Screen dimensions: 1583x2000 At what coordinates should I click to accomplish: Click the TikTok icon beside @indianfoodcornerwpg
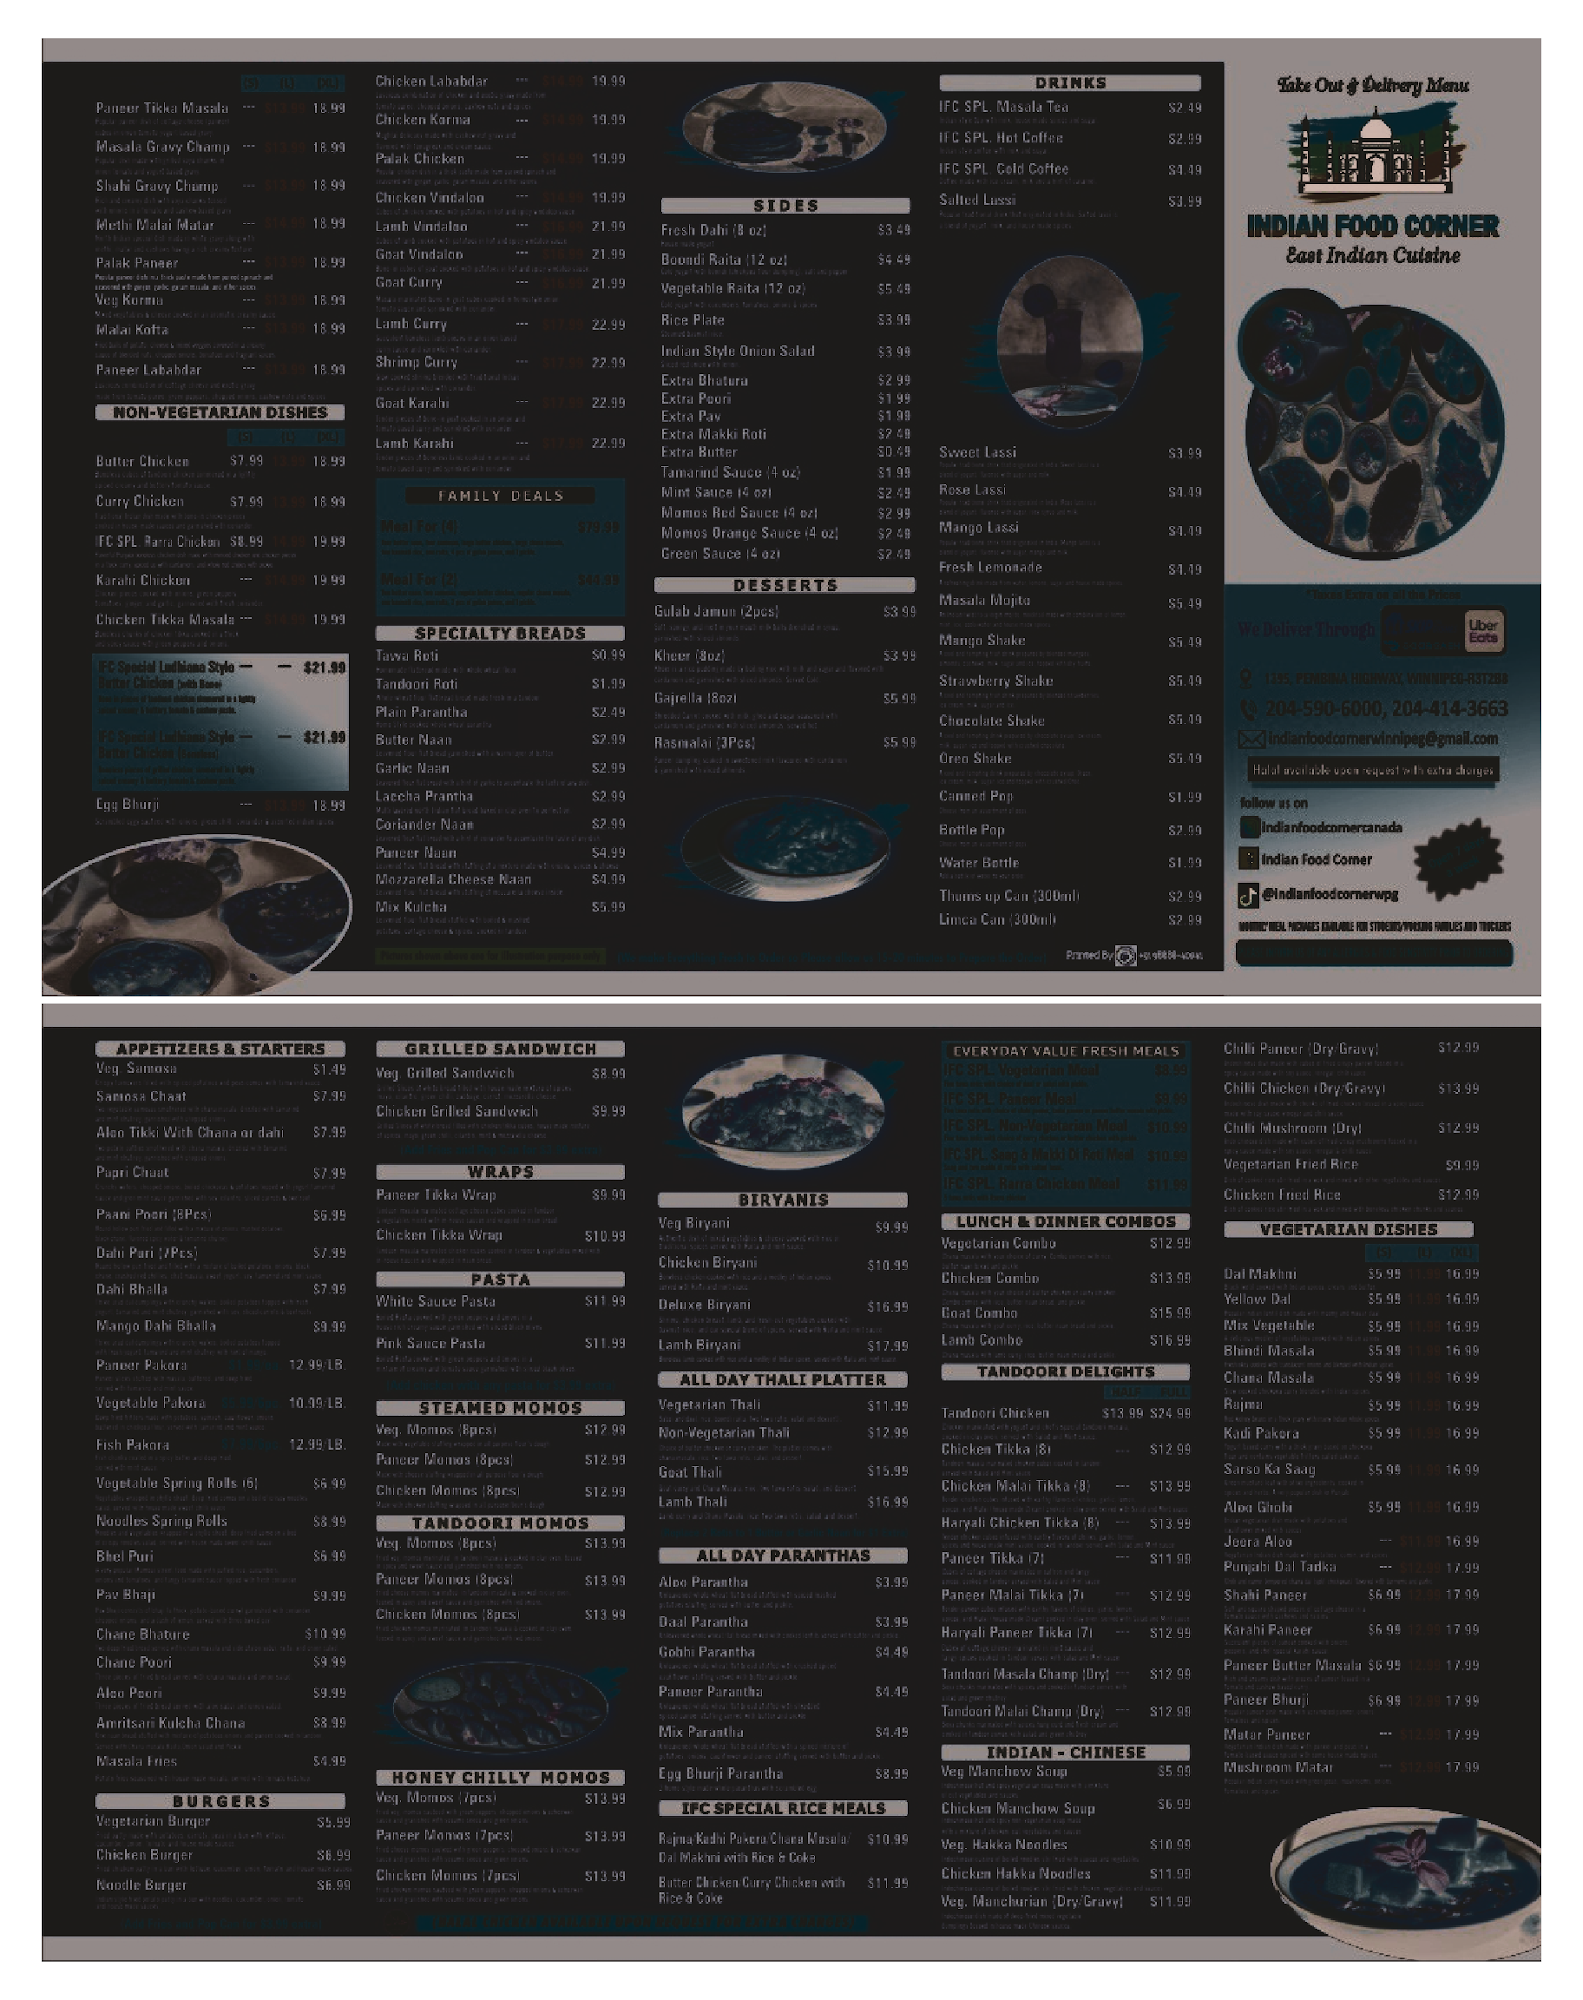1248,894
